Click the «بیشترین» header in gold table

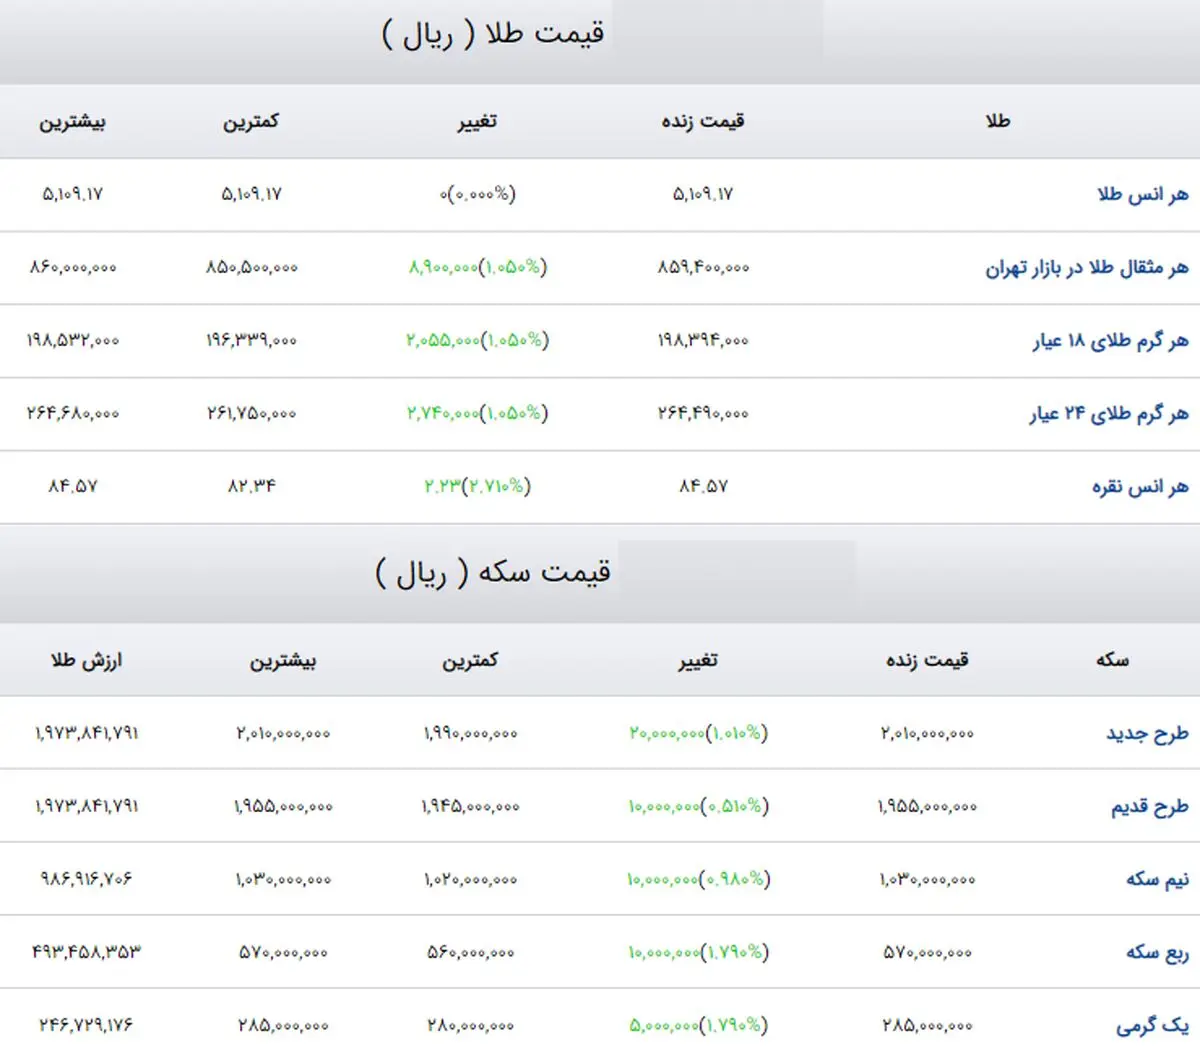pos(72,122)
